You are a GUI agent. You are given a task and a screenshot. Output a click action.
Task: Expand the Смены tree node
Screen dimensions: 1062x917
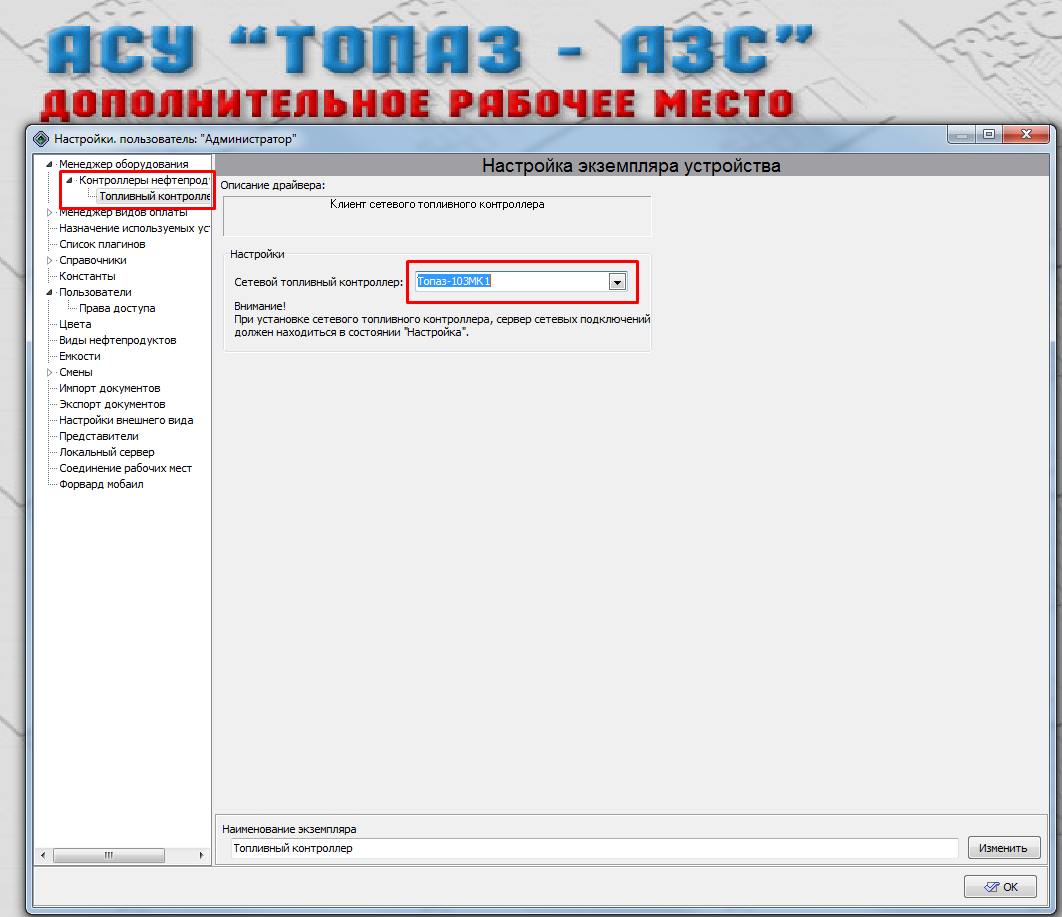click(49, 372)
